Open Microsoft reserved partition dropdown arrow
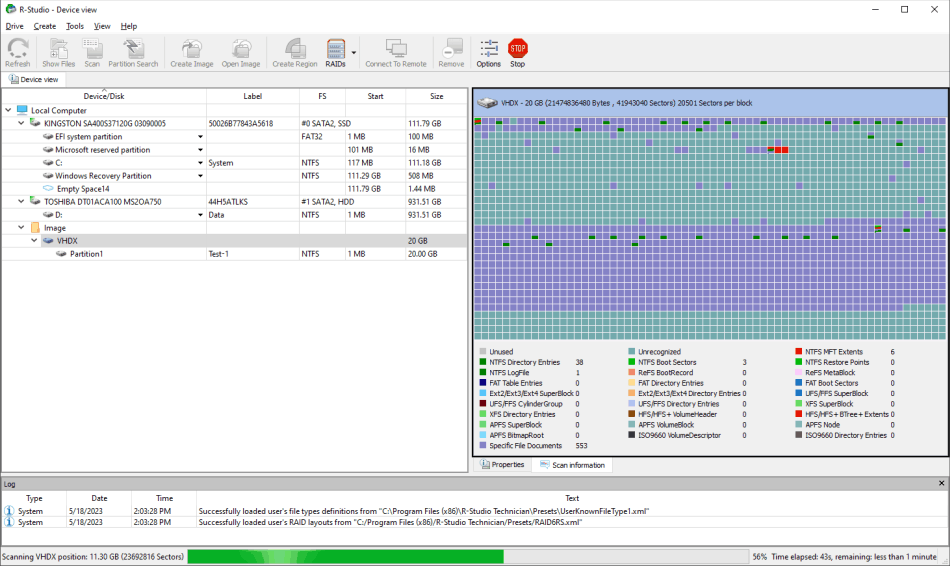Screen dimensions: 950x566 [x=200, y=150]
